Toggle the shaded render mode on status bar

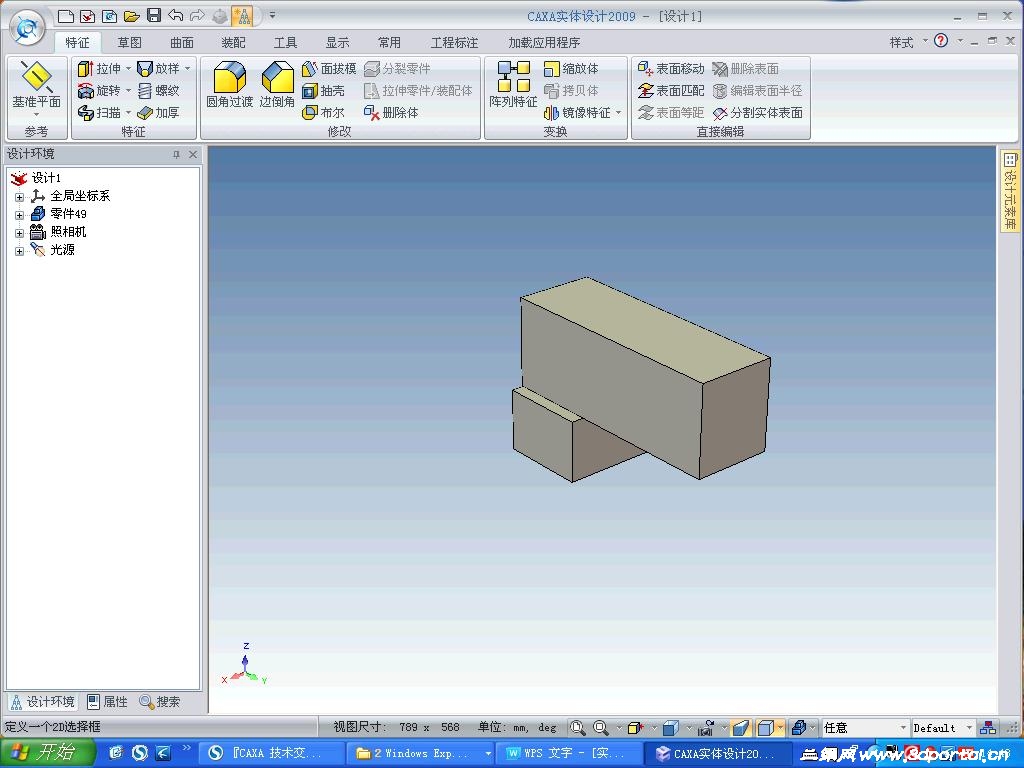click(742, 727)
